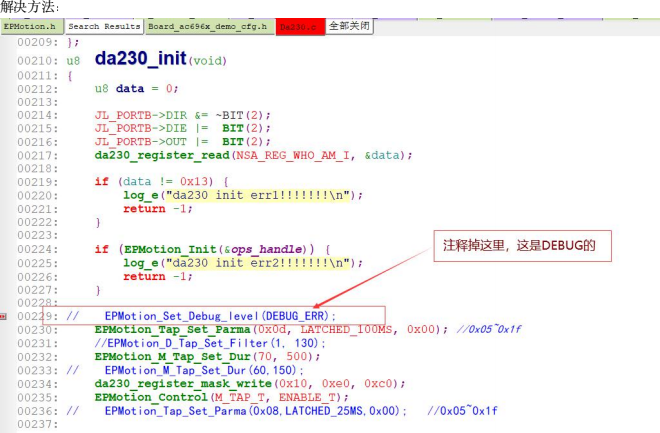Click 'return -1;' on line 00226
The height and width of the screenshot is (433, 660).
click(158, 276)
